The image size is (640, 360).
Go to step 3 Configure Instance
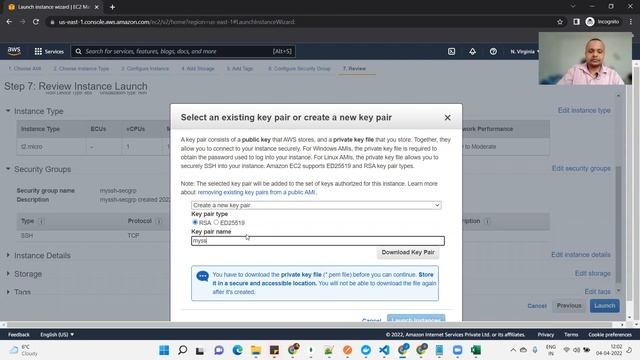(145, 69)
